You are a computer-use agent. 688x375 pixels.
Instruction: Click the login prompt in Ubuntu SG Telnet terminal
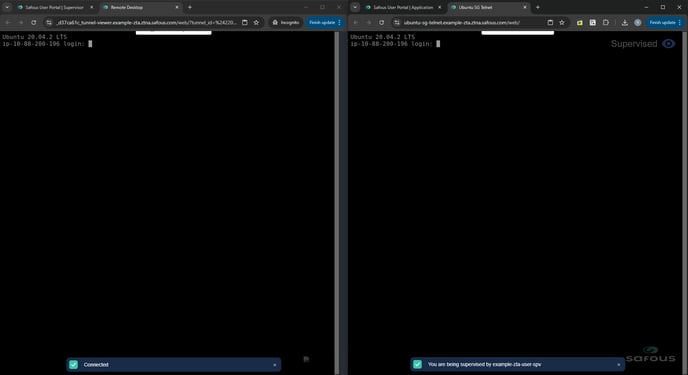click(395, 43)
